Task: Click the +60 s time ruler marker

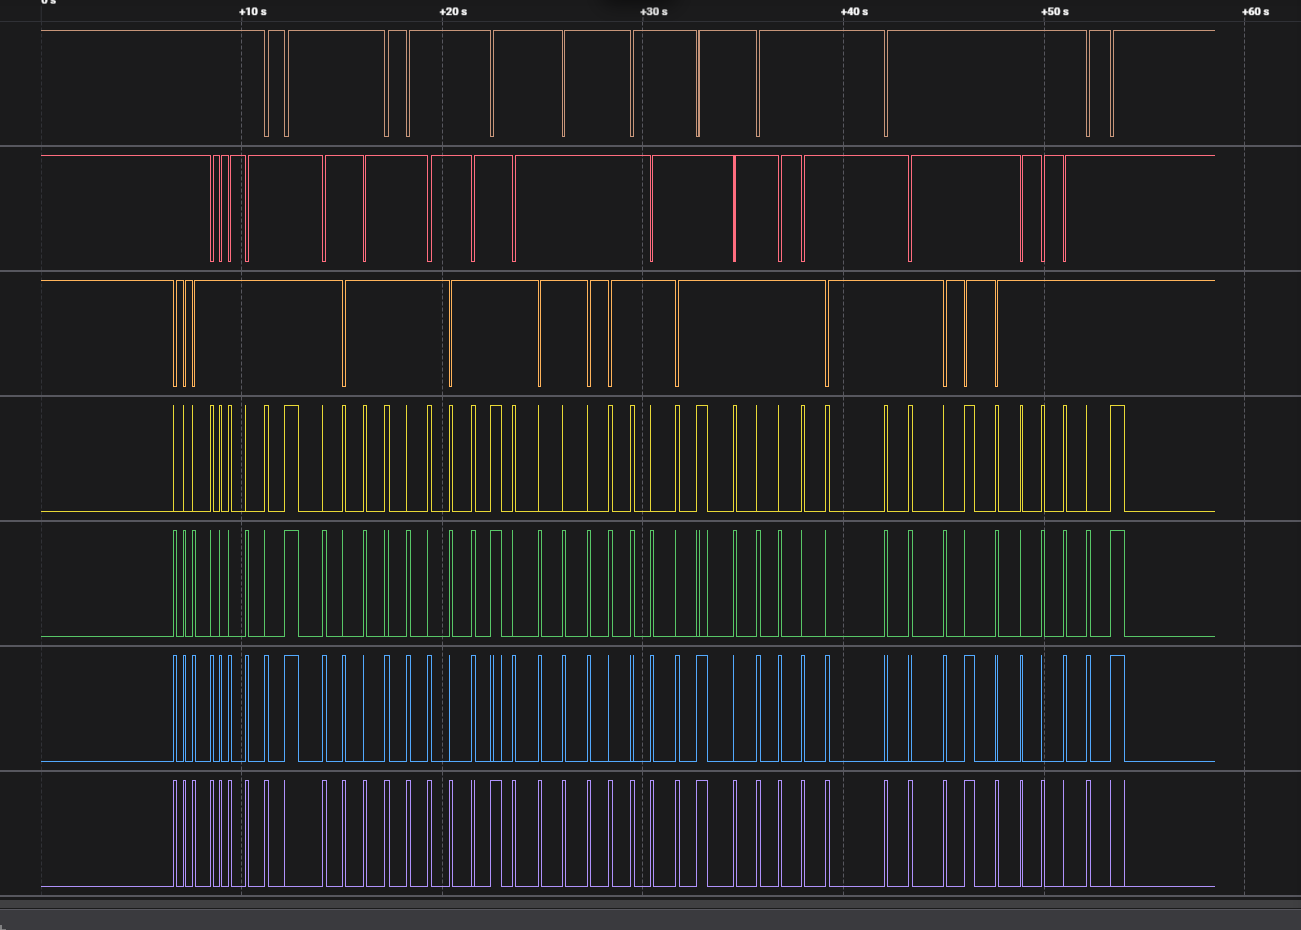Action: click(x=1255, y=12)
